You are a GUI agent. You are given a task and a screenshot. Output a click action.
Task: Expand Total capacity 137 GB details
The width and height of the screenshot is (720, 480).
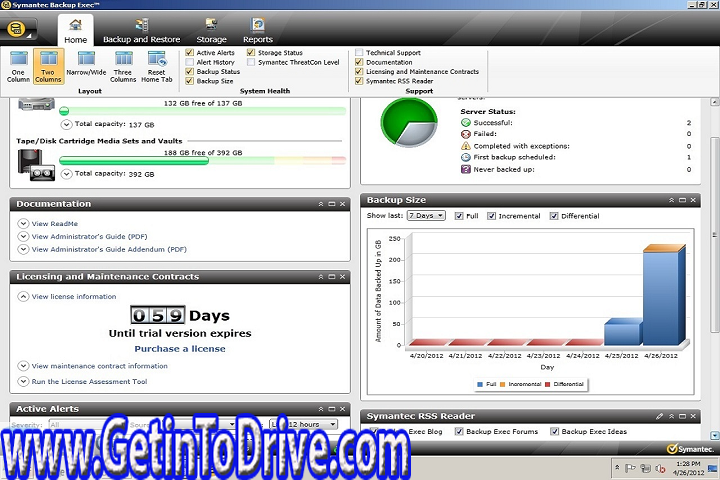pos(67,124)
